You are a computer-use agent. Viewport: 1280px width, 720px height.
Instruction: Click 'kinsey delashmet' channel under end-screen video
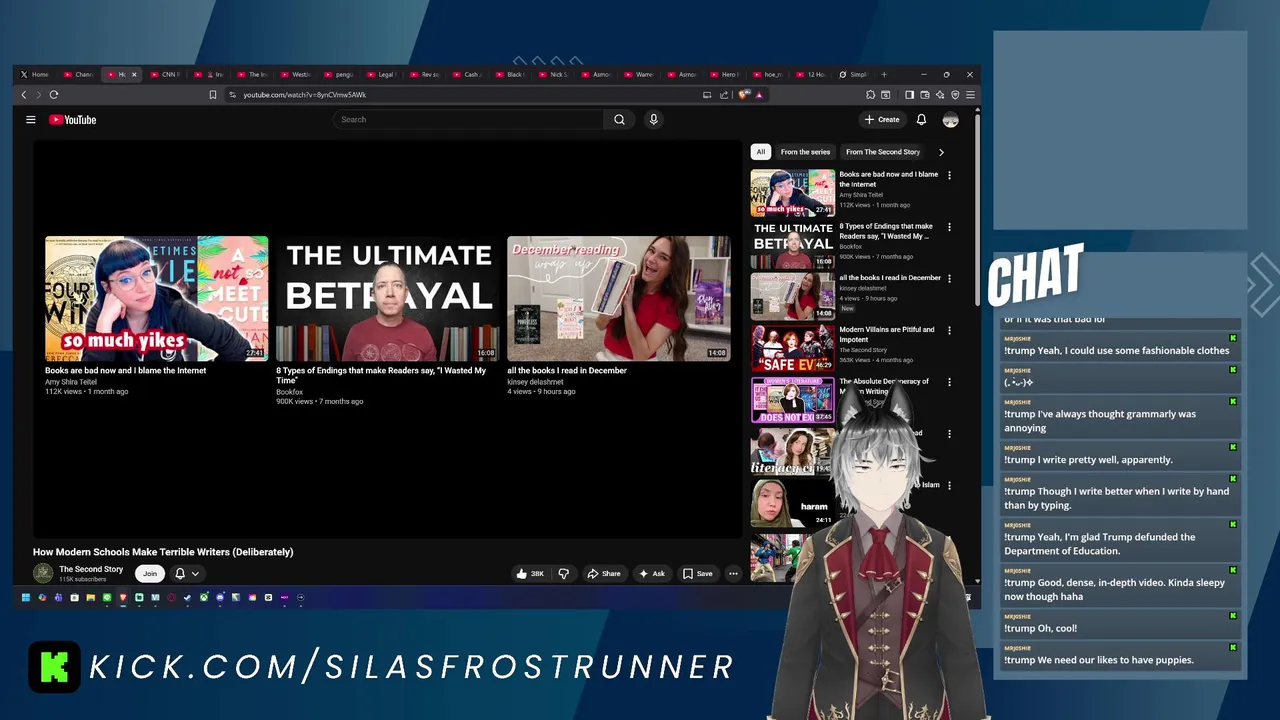(535, 382)
